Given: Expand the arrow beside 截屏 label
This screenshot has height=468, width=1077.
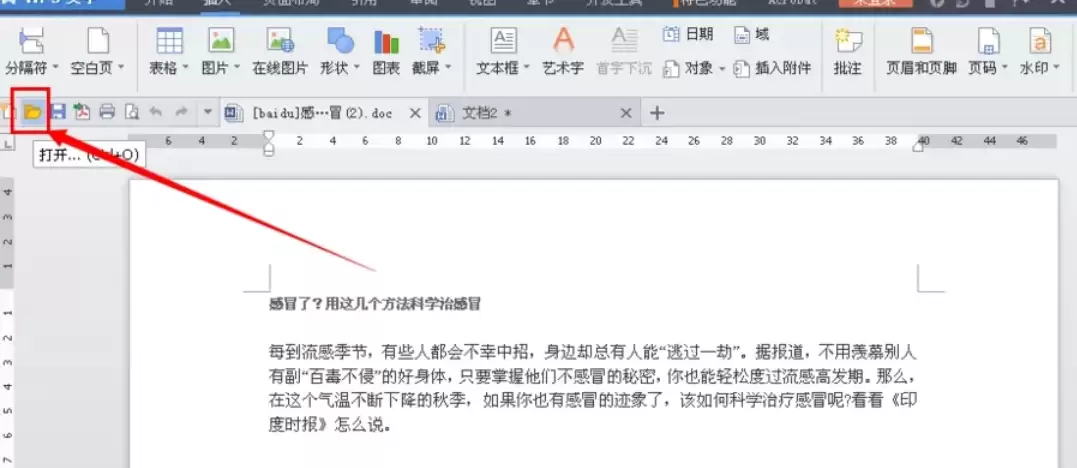Looking at the screenshot, I should click(448, 68).
